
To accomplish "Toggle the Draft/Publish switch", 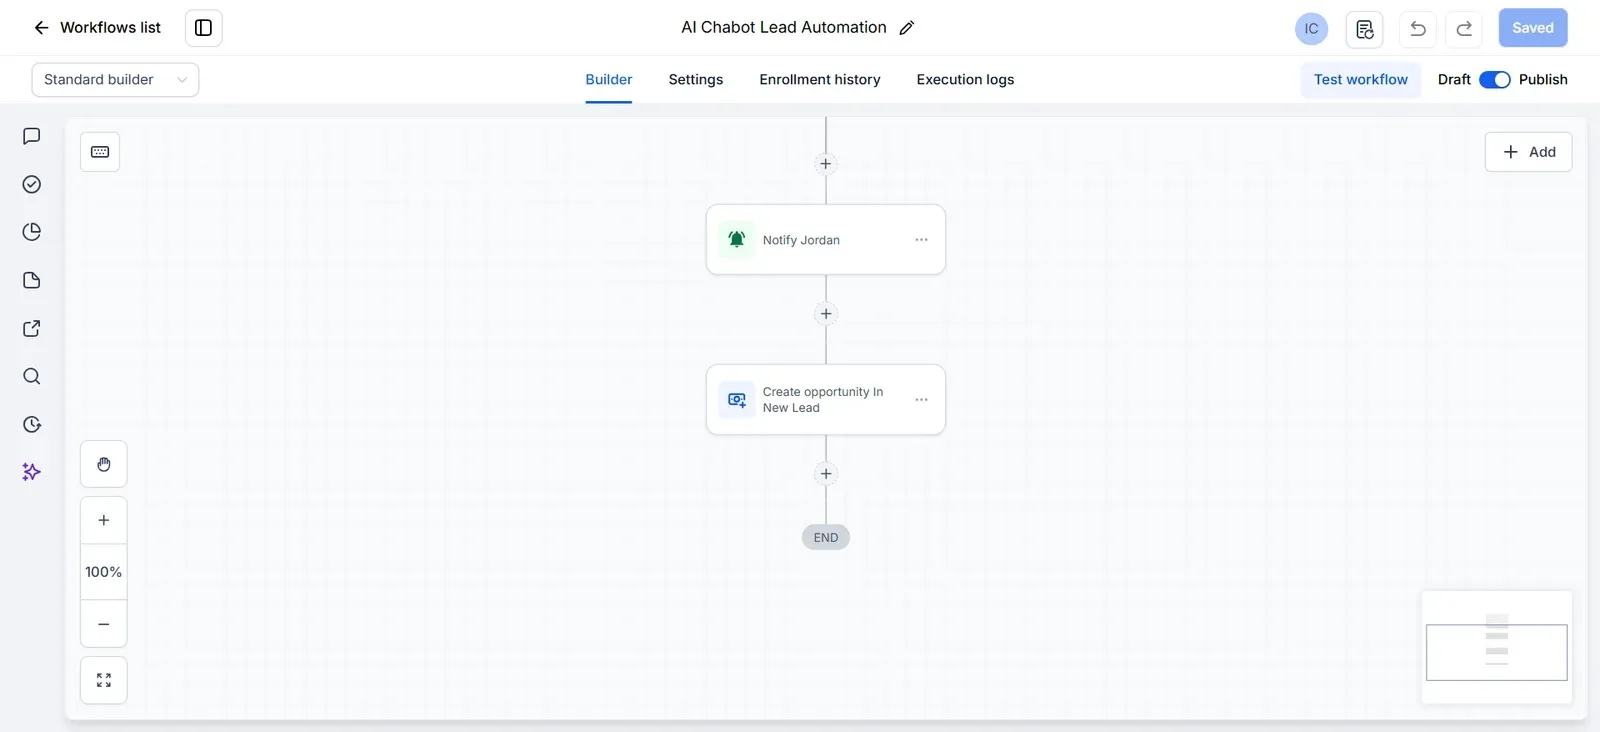I will click(1495, 80).
